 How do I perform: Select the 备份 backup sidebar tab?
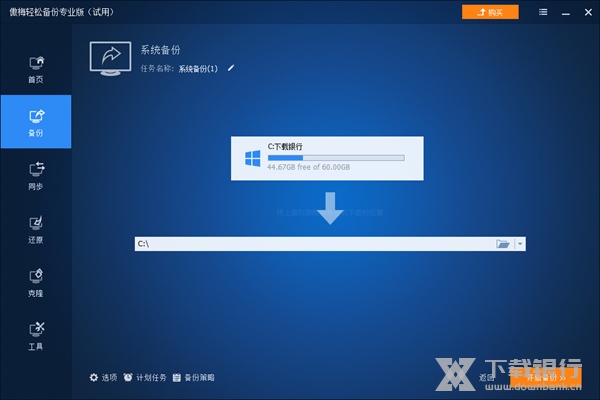(36, 122)
